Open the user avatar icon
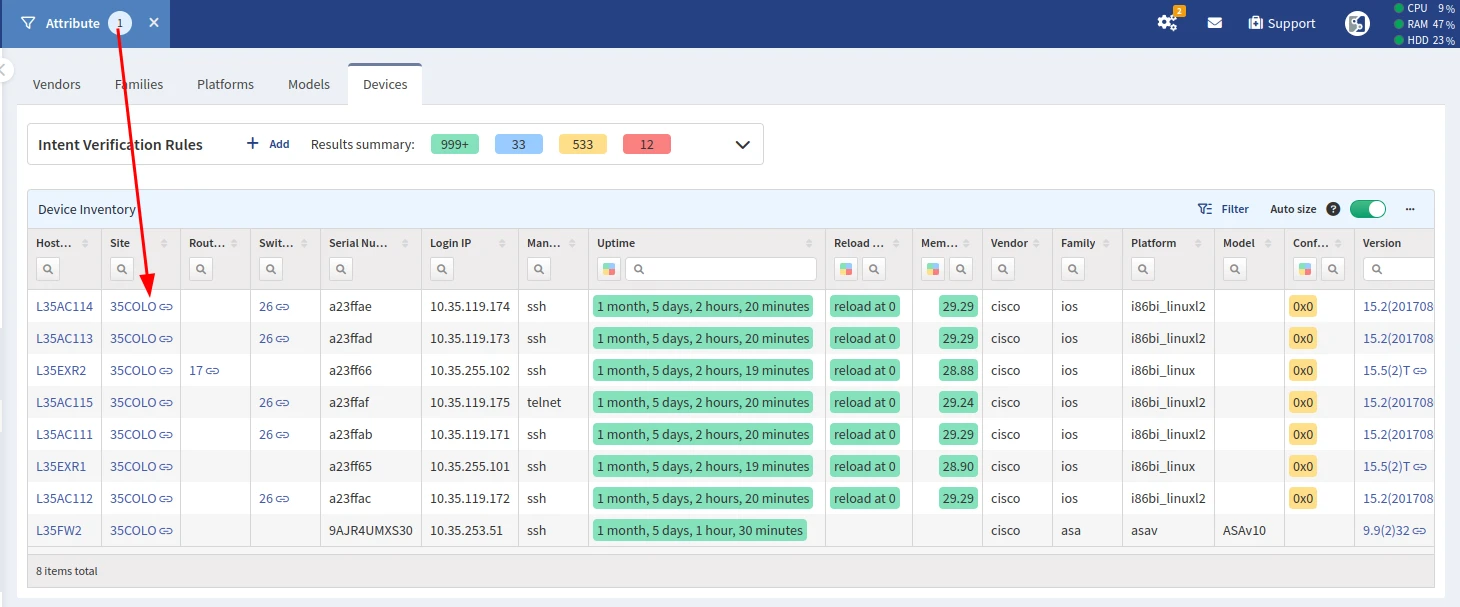The width and height of the screenshot is (1460, 607). point(1357,23)
